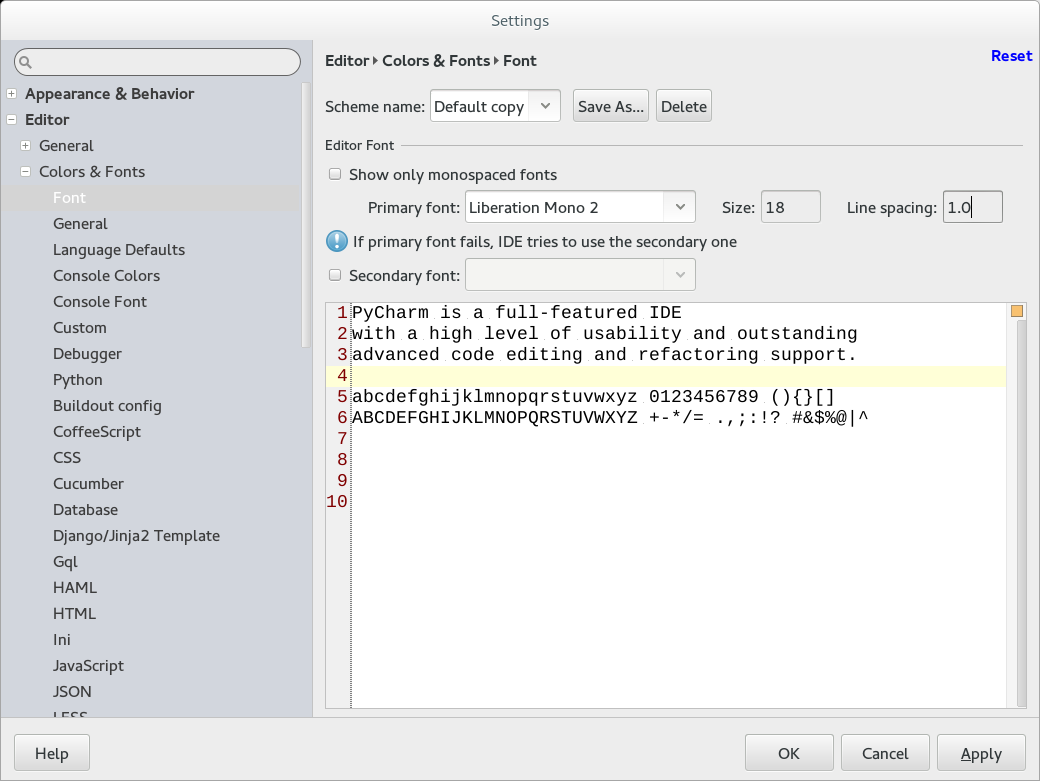The width and height of the screenshot is (1040, 781).
Task: Collapse the Editor tree node
Action: coord(11,120)
